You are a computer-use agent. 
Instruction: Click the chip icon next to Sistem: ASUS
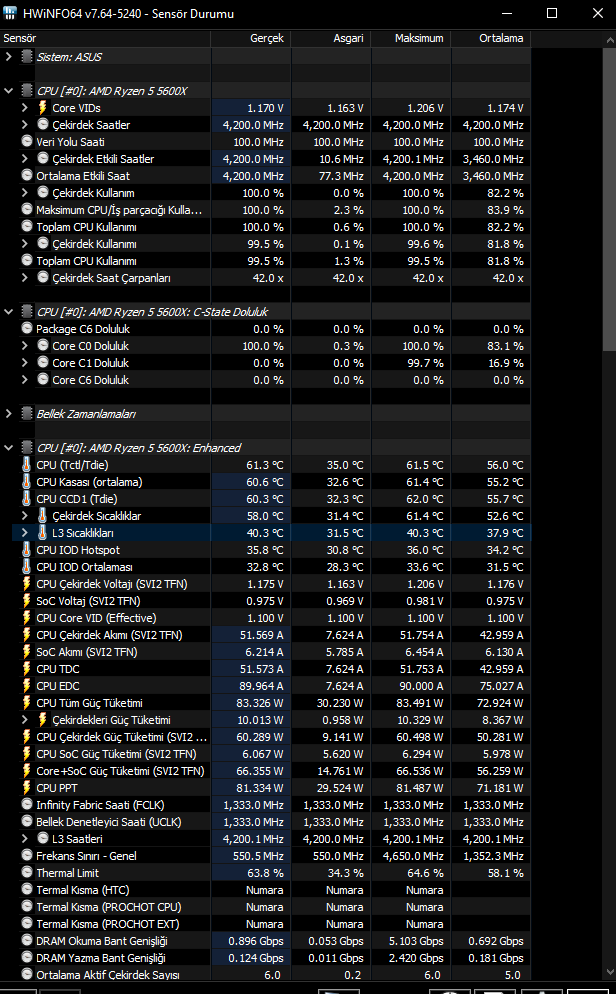[27, 56]
